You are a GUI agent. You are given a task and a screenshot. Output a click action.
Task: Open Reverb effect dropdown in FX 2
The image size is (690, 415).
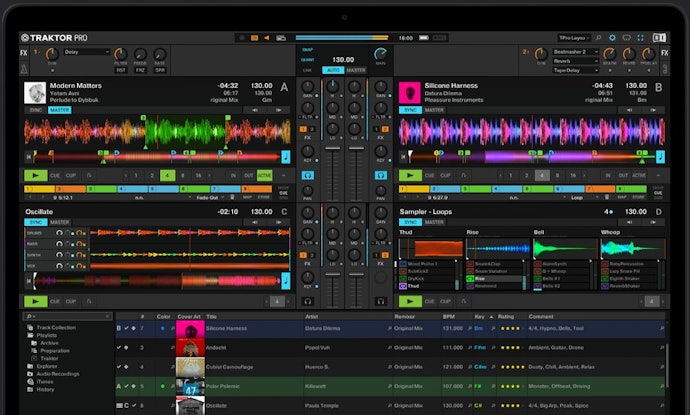coord(576,61)
